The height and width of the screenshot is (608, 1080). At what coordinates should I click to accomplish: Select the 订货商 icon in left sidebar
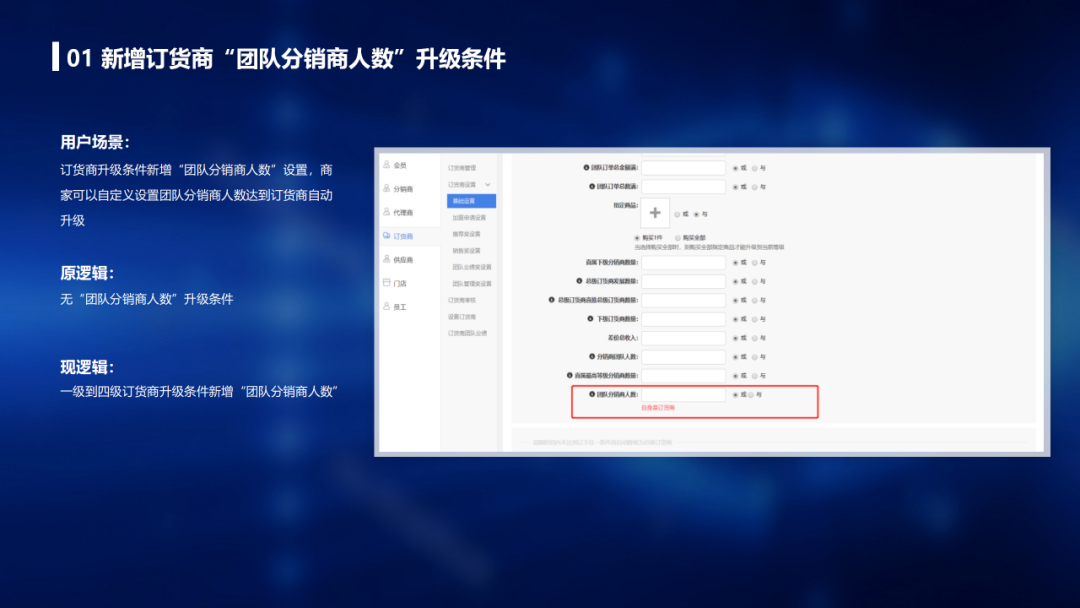point(387,236)
